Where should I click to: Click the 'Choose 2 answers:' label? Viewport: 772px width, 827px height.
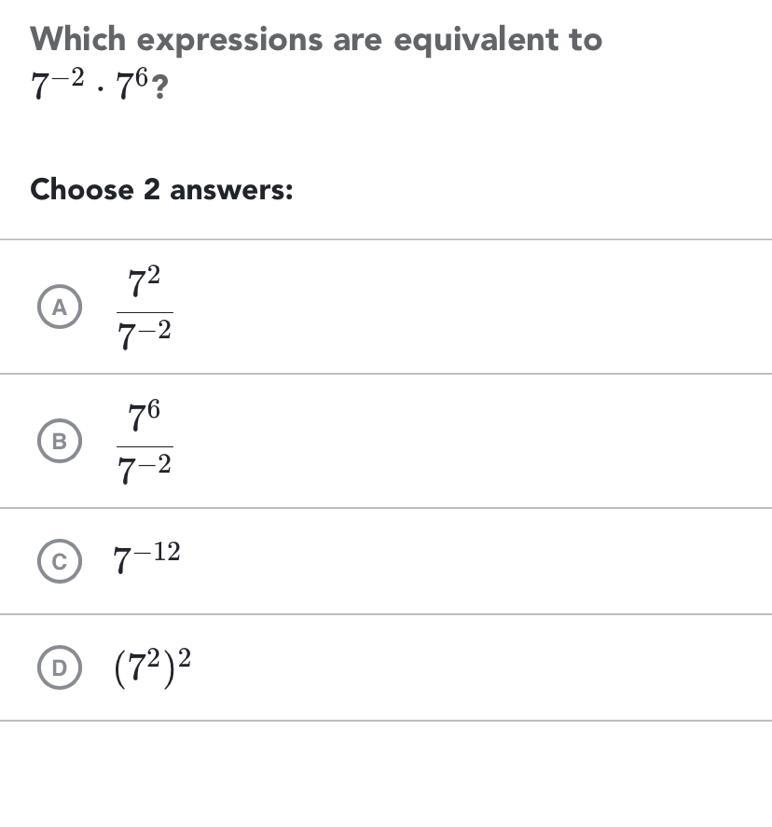coord(161,189)
